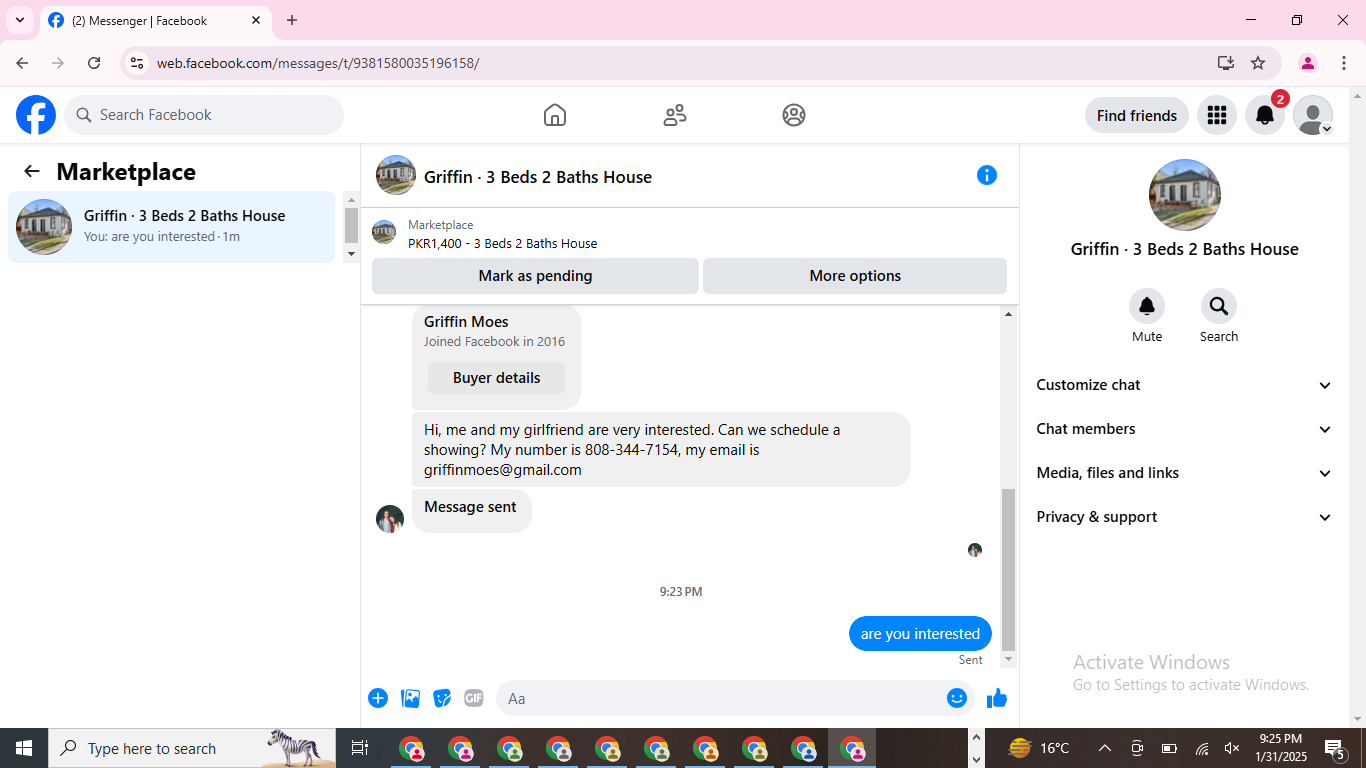1366x768 pixels.
Task: Open the Windows notification center
Action: [1334, 748]
